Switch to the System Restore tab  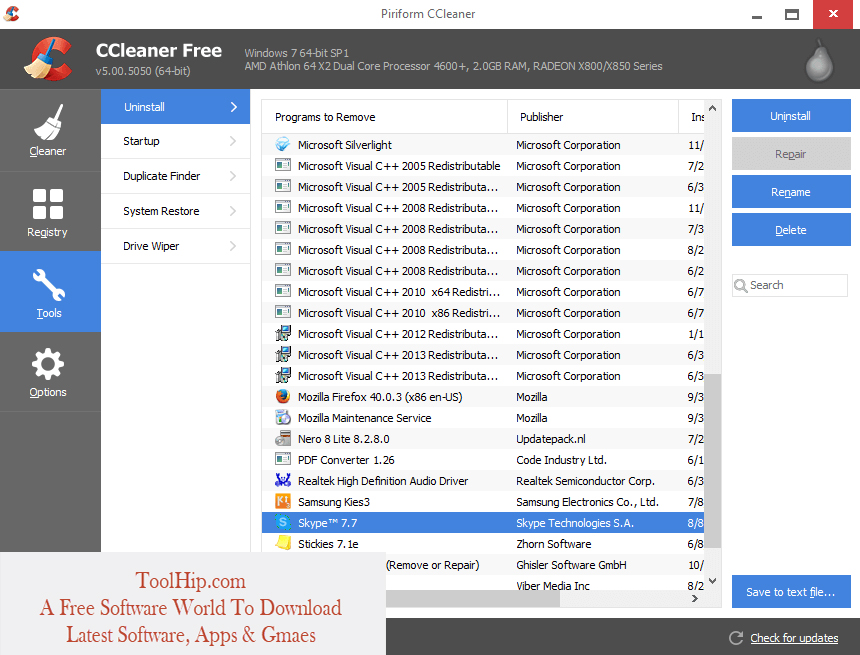176,211
